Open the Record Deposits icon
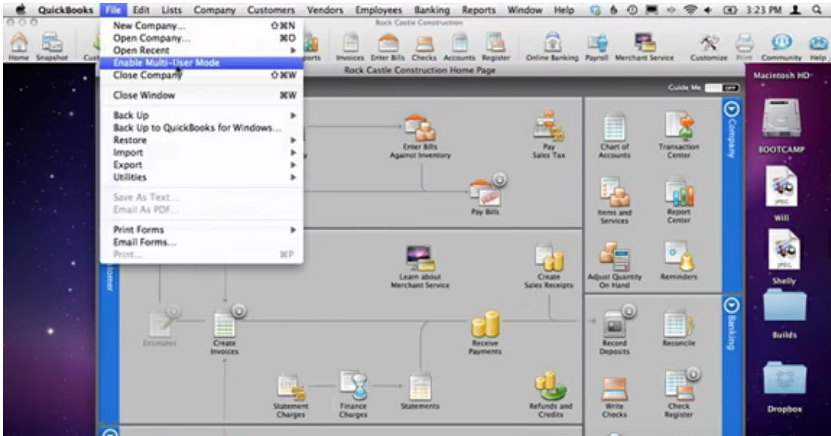 point(614,333)
